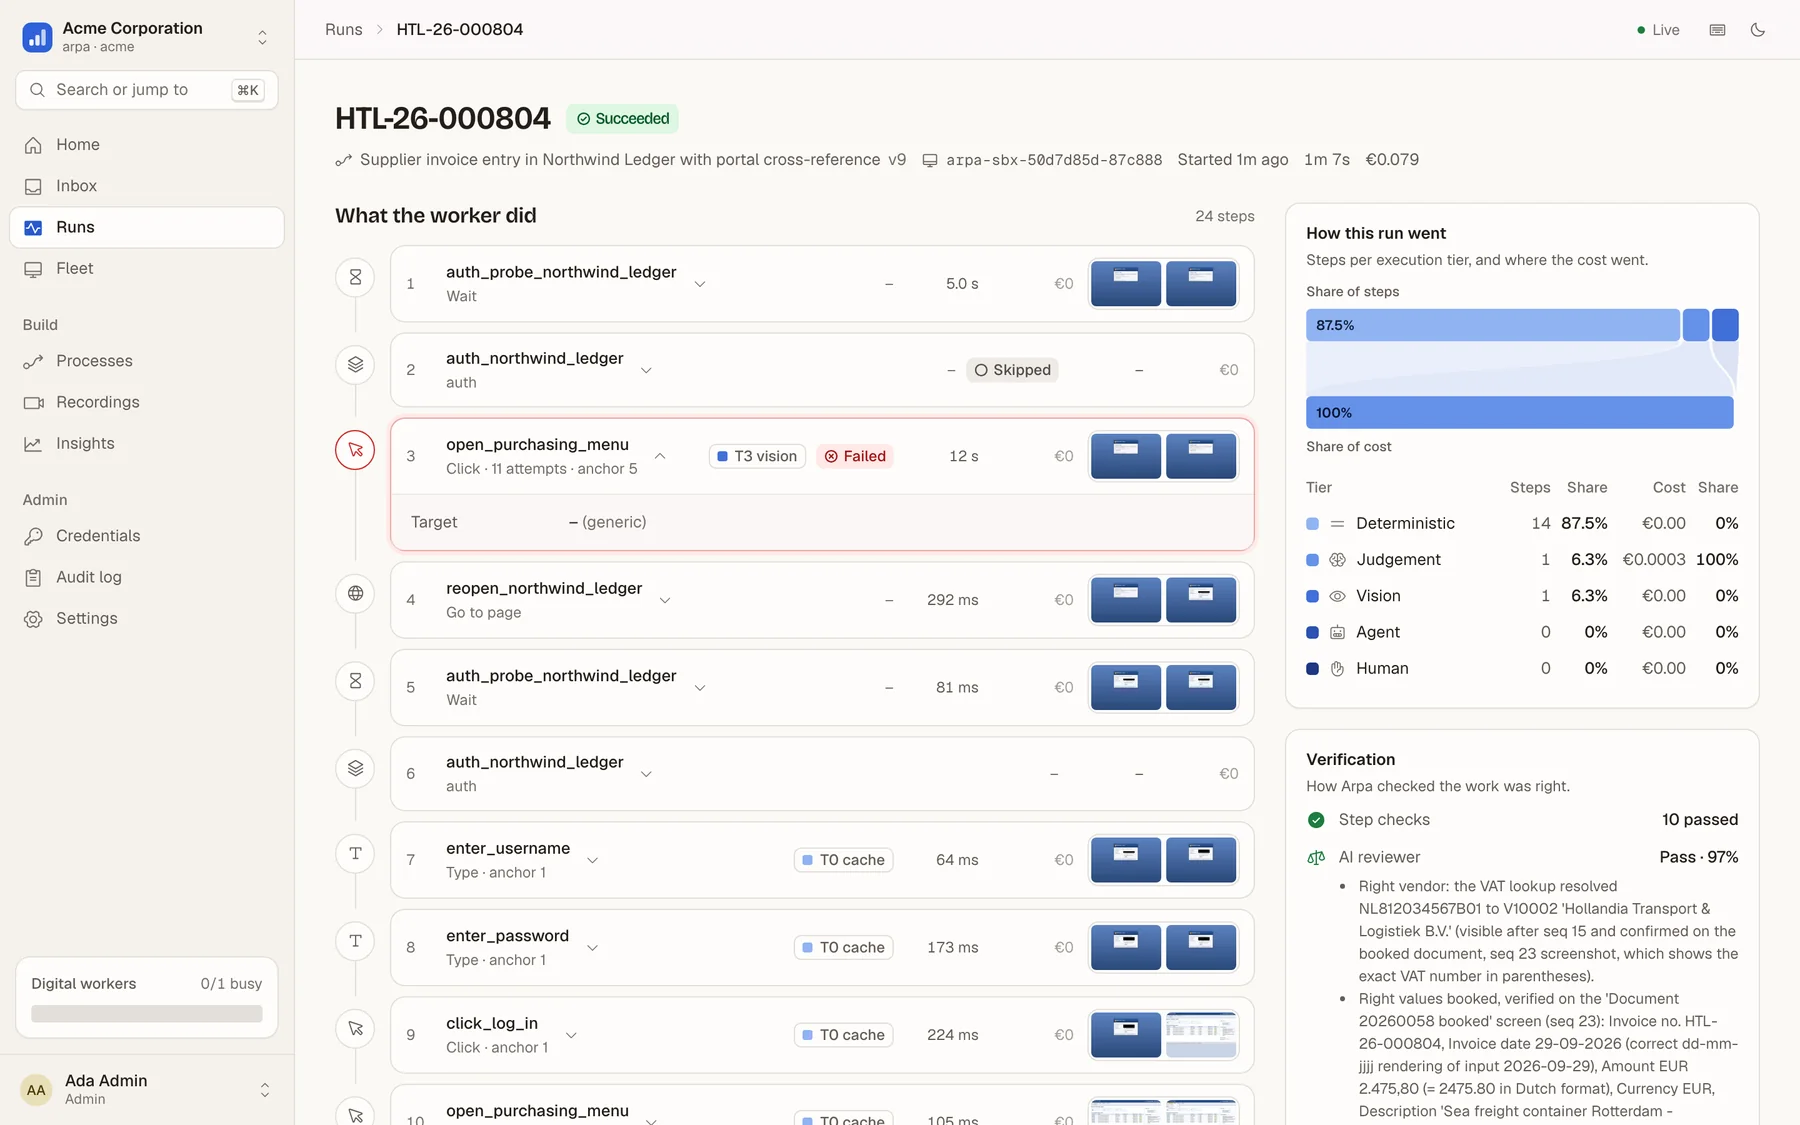Click the T type icon of enter_password

355,941
